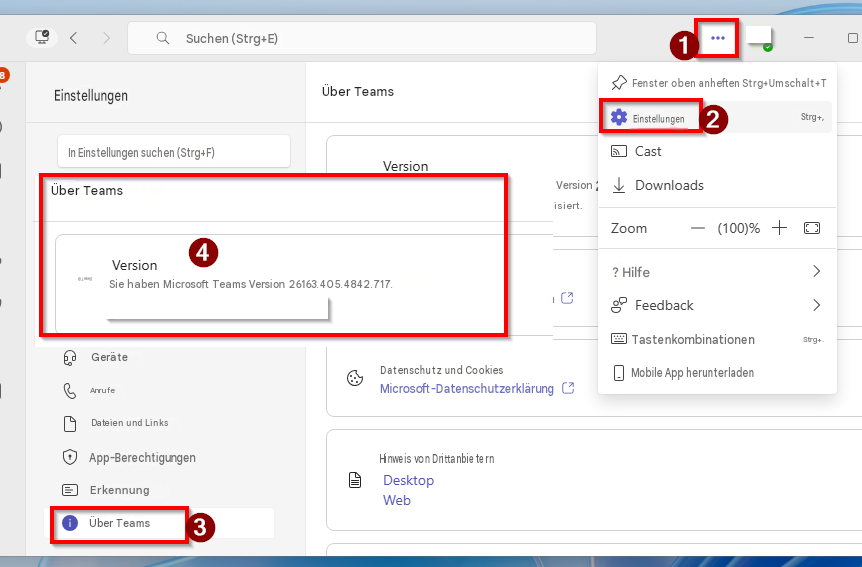Click the Feedback people icon
The width and height of the screenshot is (862, 567).
(x=619, y=305)
